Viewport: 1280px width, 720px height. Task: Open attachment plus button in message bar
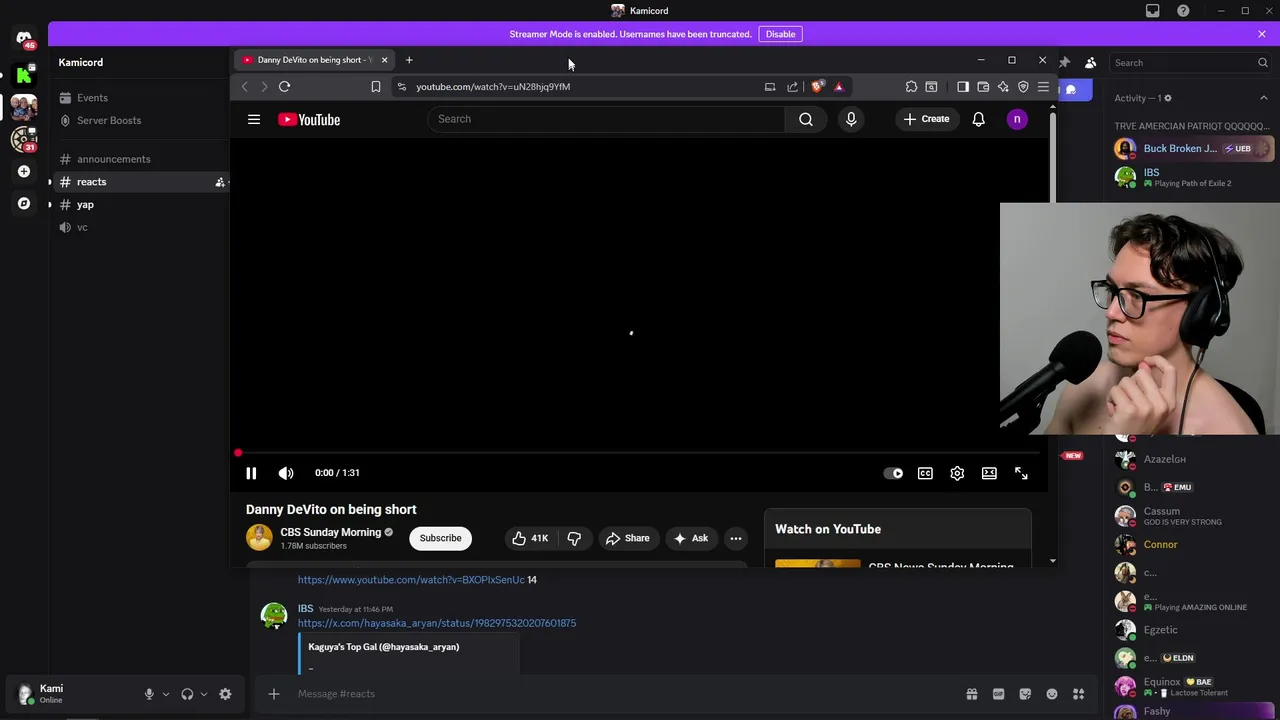coord(273,694)
